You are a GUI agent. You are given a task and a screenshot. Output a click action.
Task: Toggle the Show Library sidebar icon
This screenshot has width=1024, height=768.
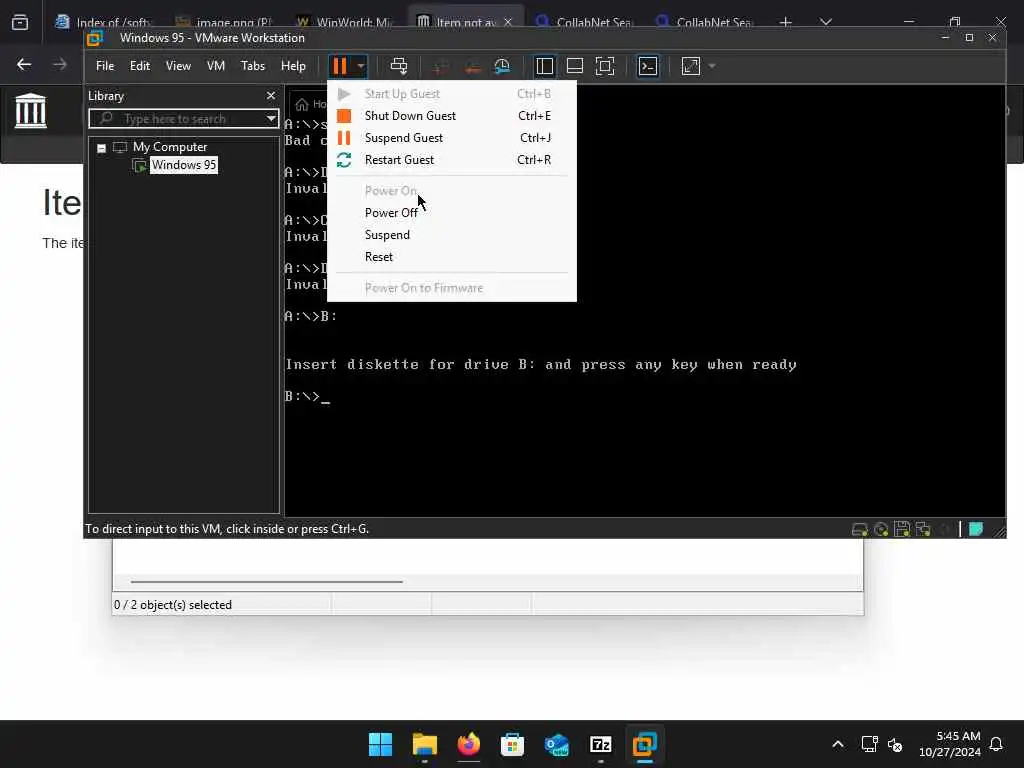(544, 66)
